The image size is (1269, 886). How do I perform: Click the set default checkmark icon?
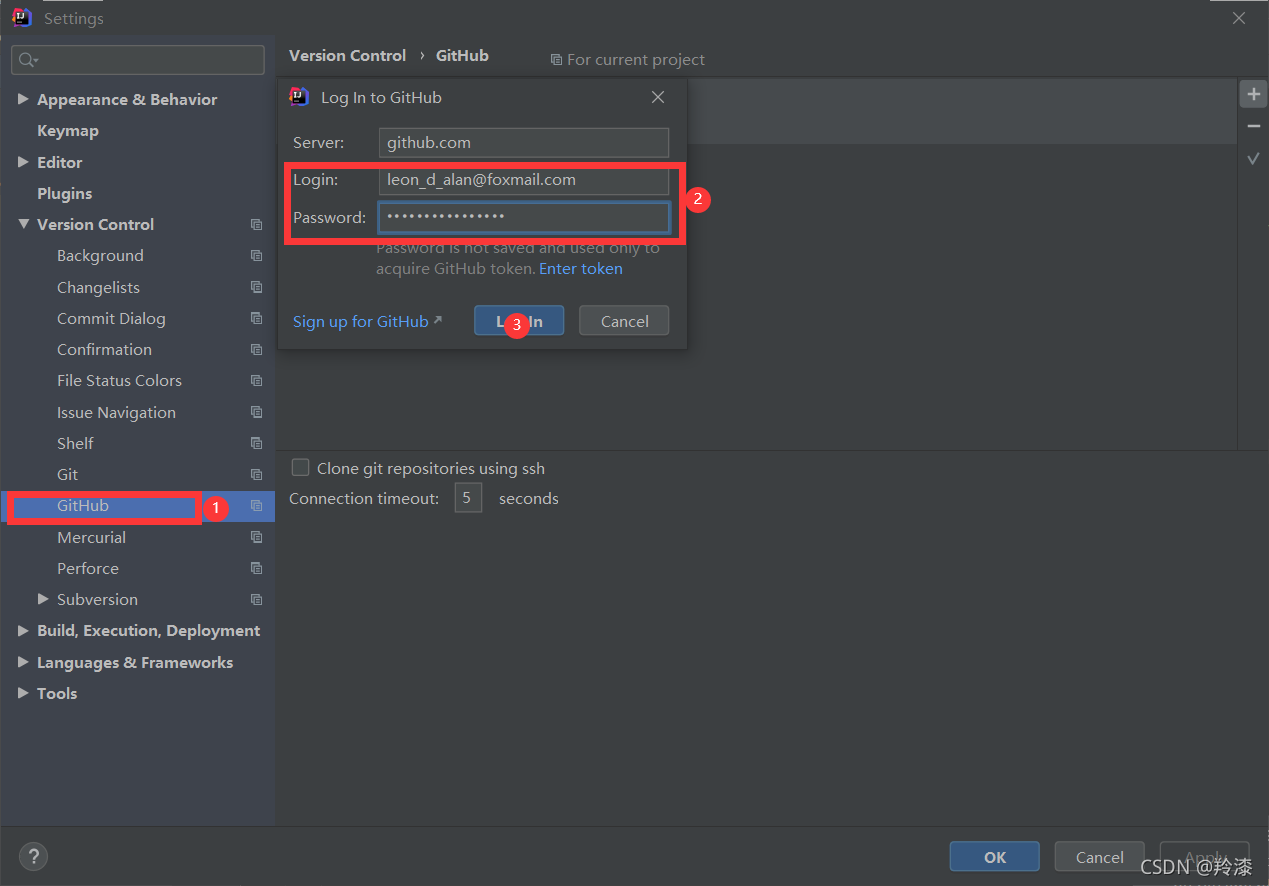click(1253, 158)
